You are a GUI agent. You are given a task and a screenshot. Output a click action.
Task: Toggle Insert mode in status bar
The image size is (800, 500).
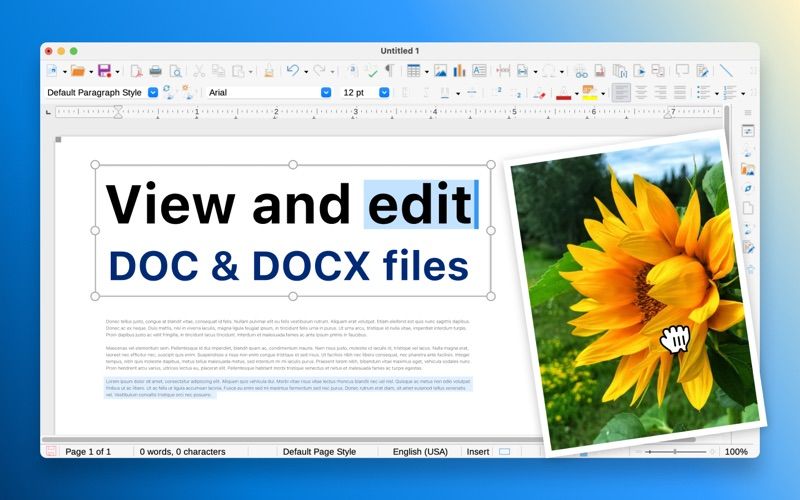(478, 452)
